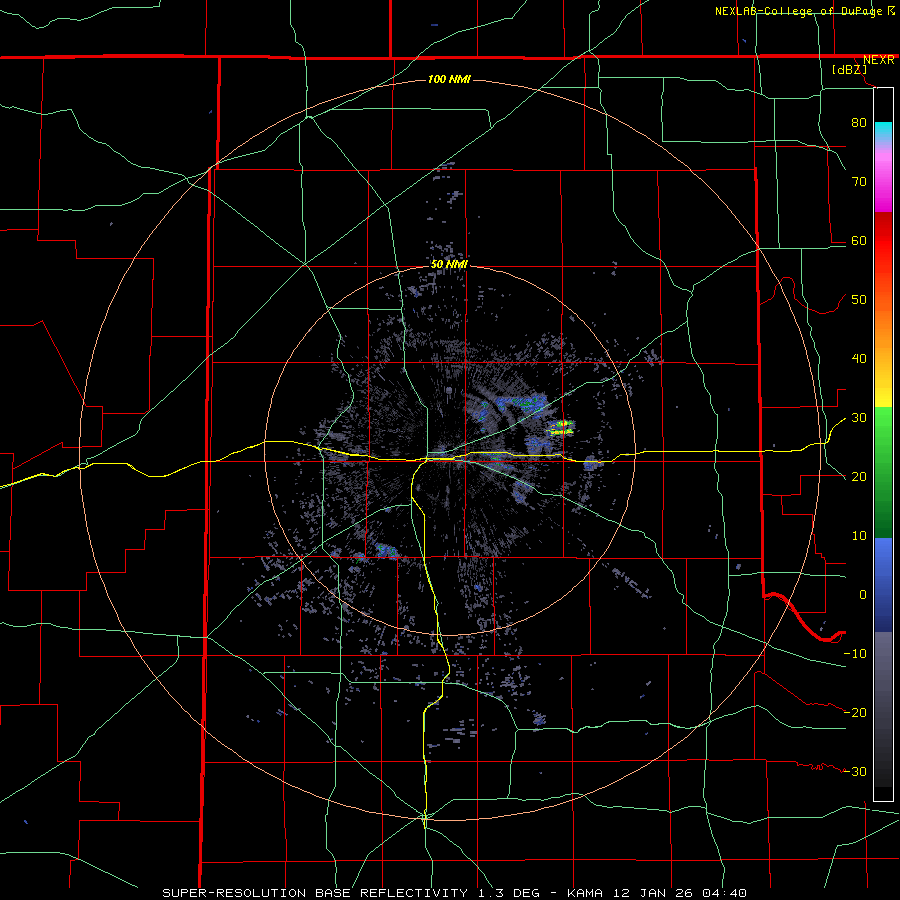Click the 10 dBZ scale value
The width and height of the screenshot is (900, 900).
tap(859, 536)
